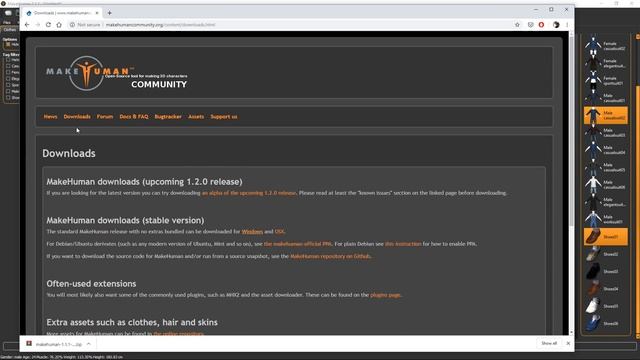
Task: Open MakeHuman repository on Github link
Action: (331, 256)
